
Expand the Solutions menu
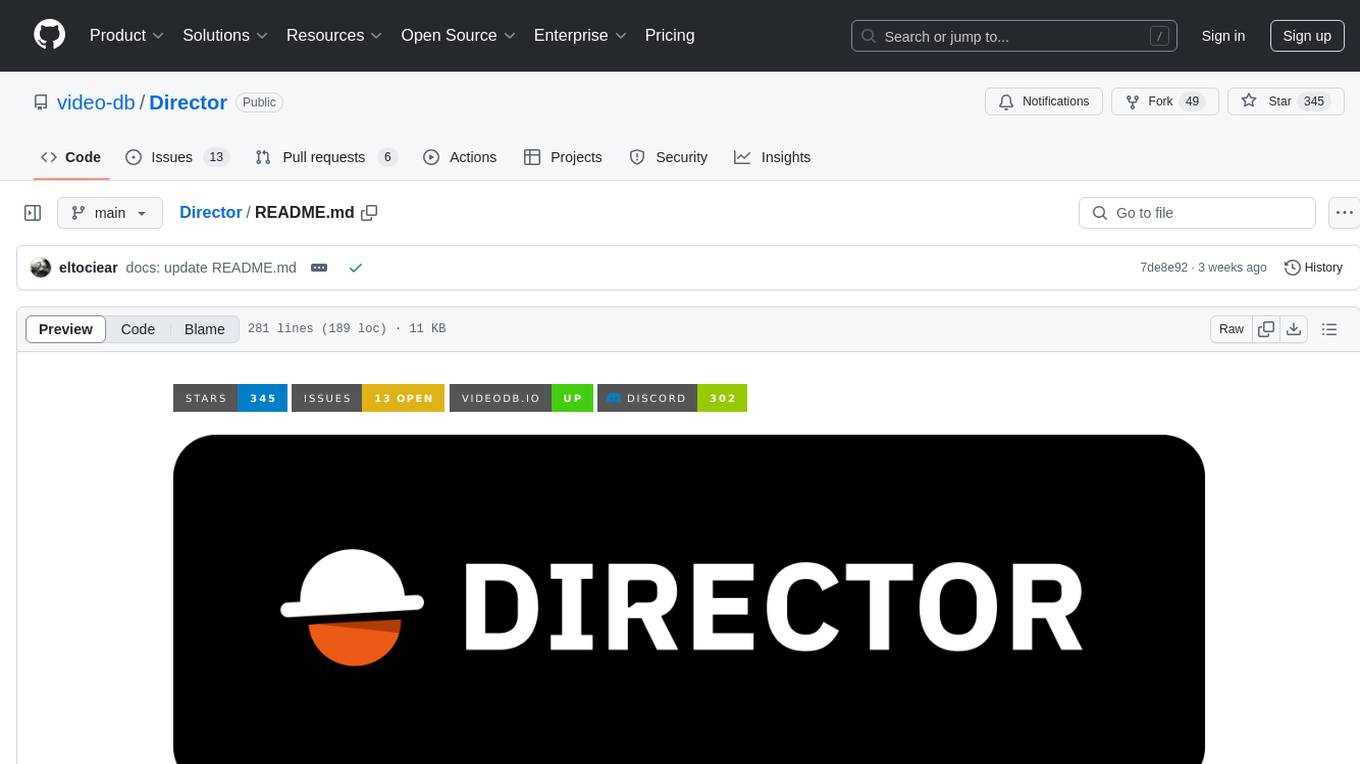[x=225, y=35]
